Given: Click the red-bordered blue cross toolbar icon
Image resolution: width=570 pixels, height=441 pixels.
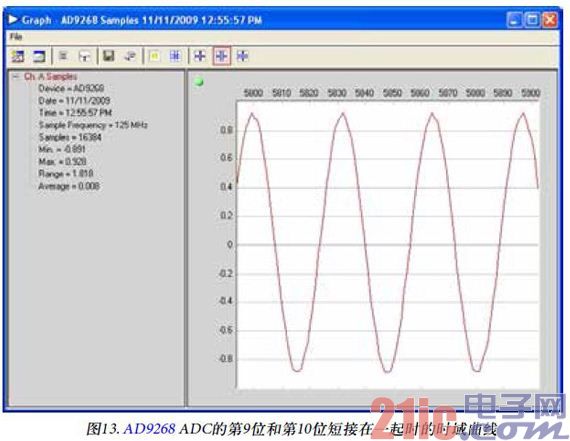Looking at the screenshot, I should (221, 56).
